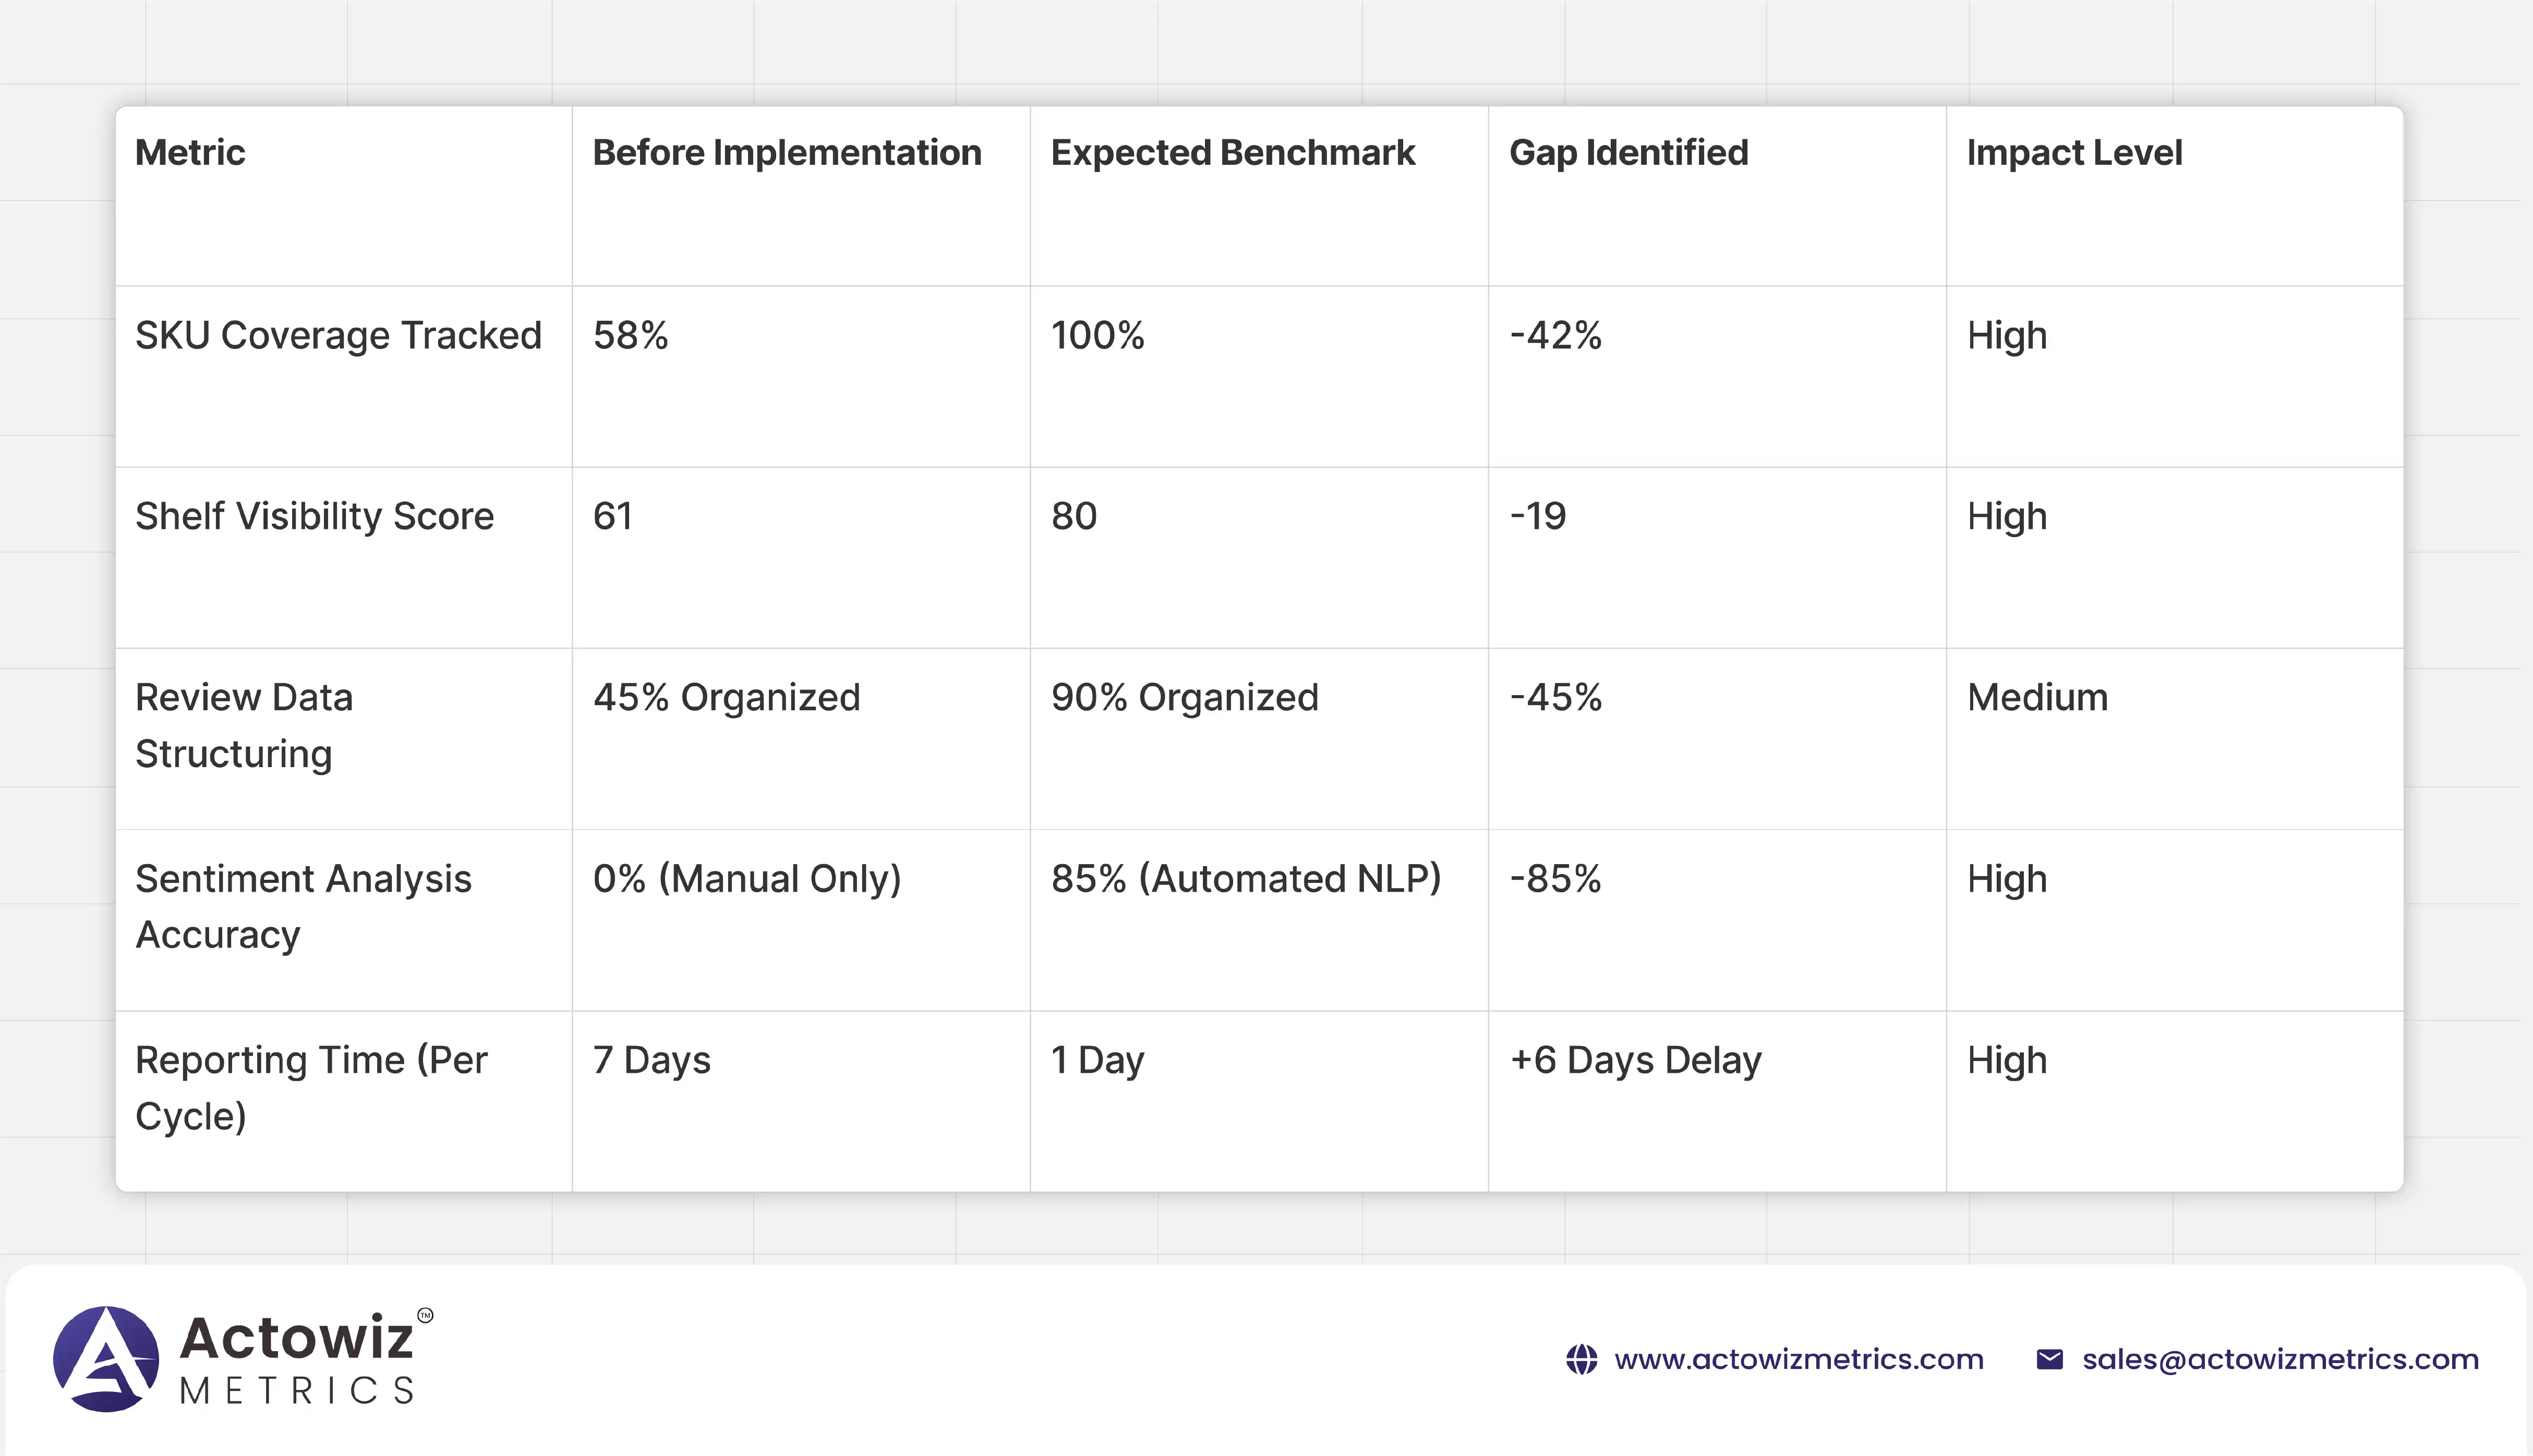Select 85% (Automated NLP) benchmark cell
The image size is (2533, 1456).
coord(1246,879)
